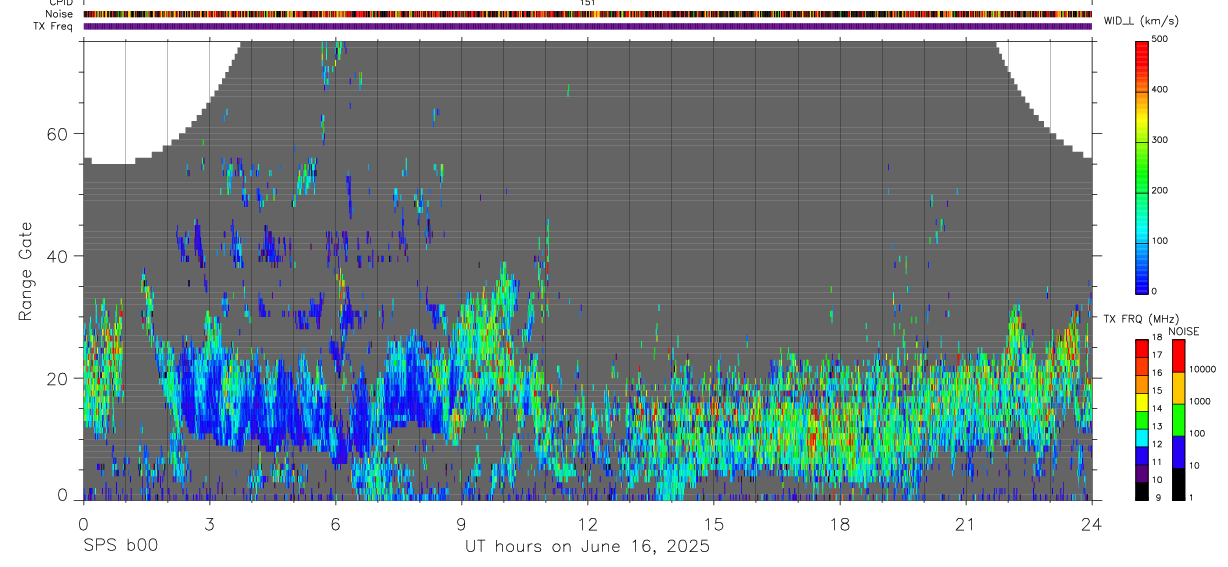Click the '6' hour tick on time axis

(336, 523)
